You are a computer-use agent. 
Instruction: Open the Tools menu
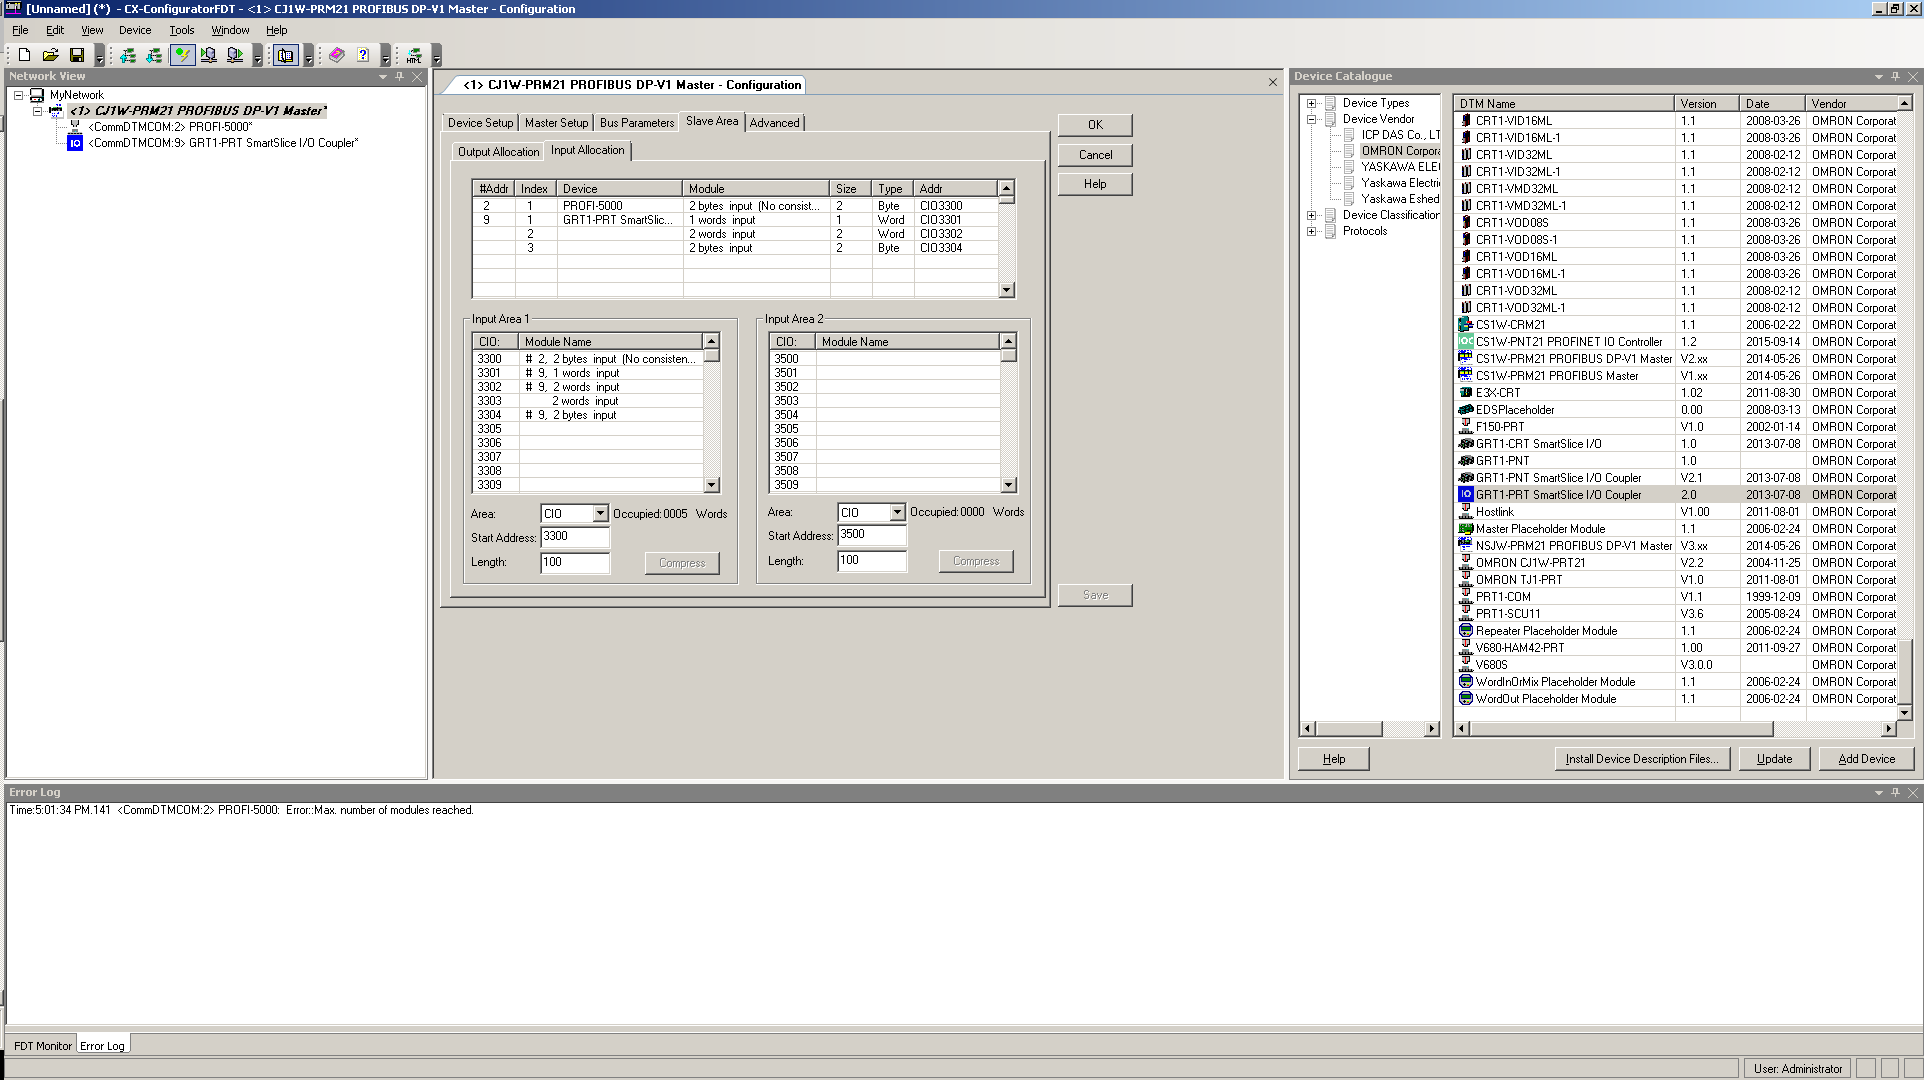tap(181, 30)
